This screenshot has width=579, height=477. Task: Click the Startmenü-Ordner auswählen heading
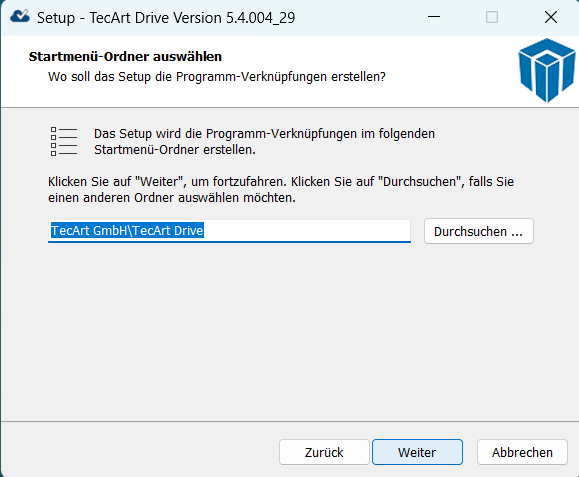point(125,56)
